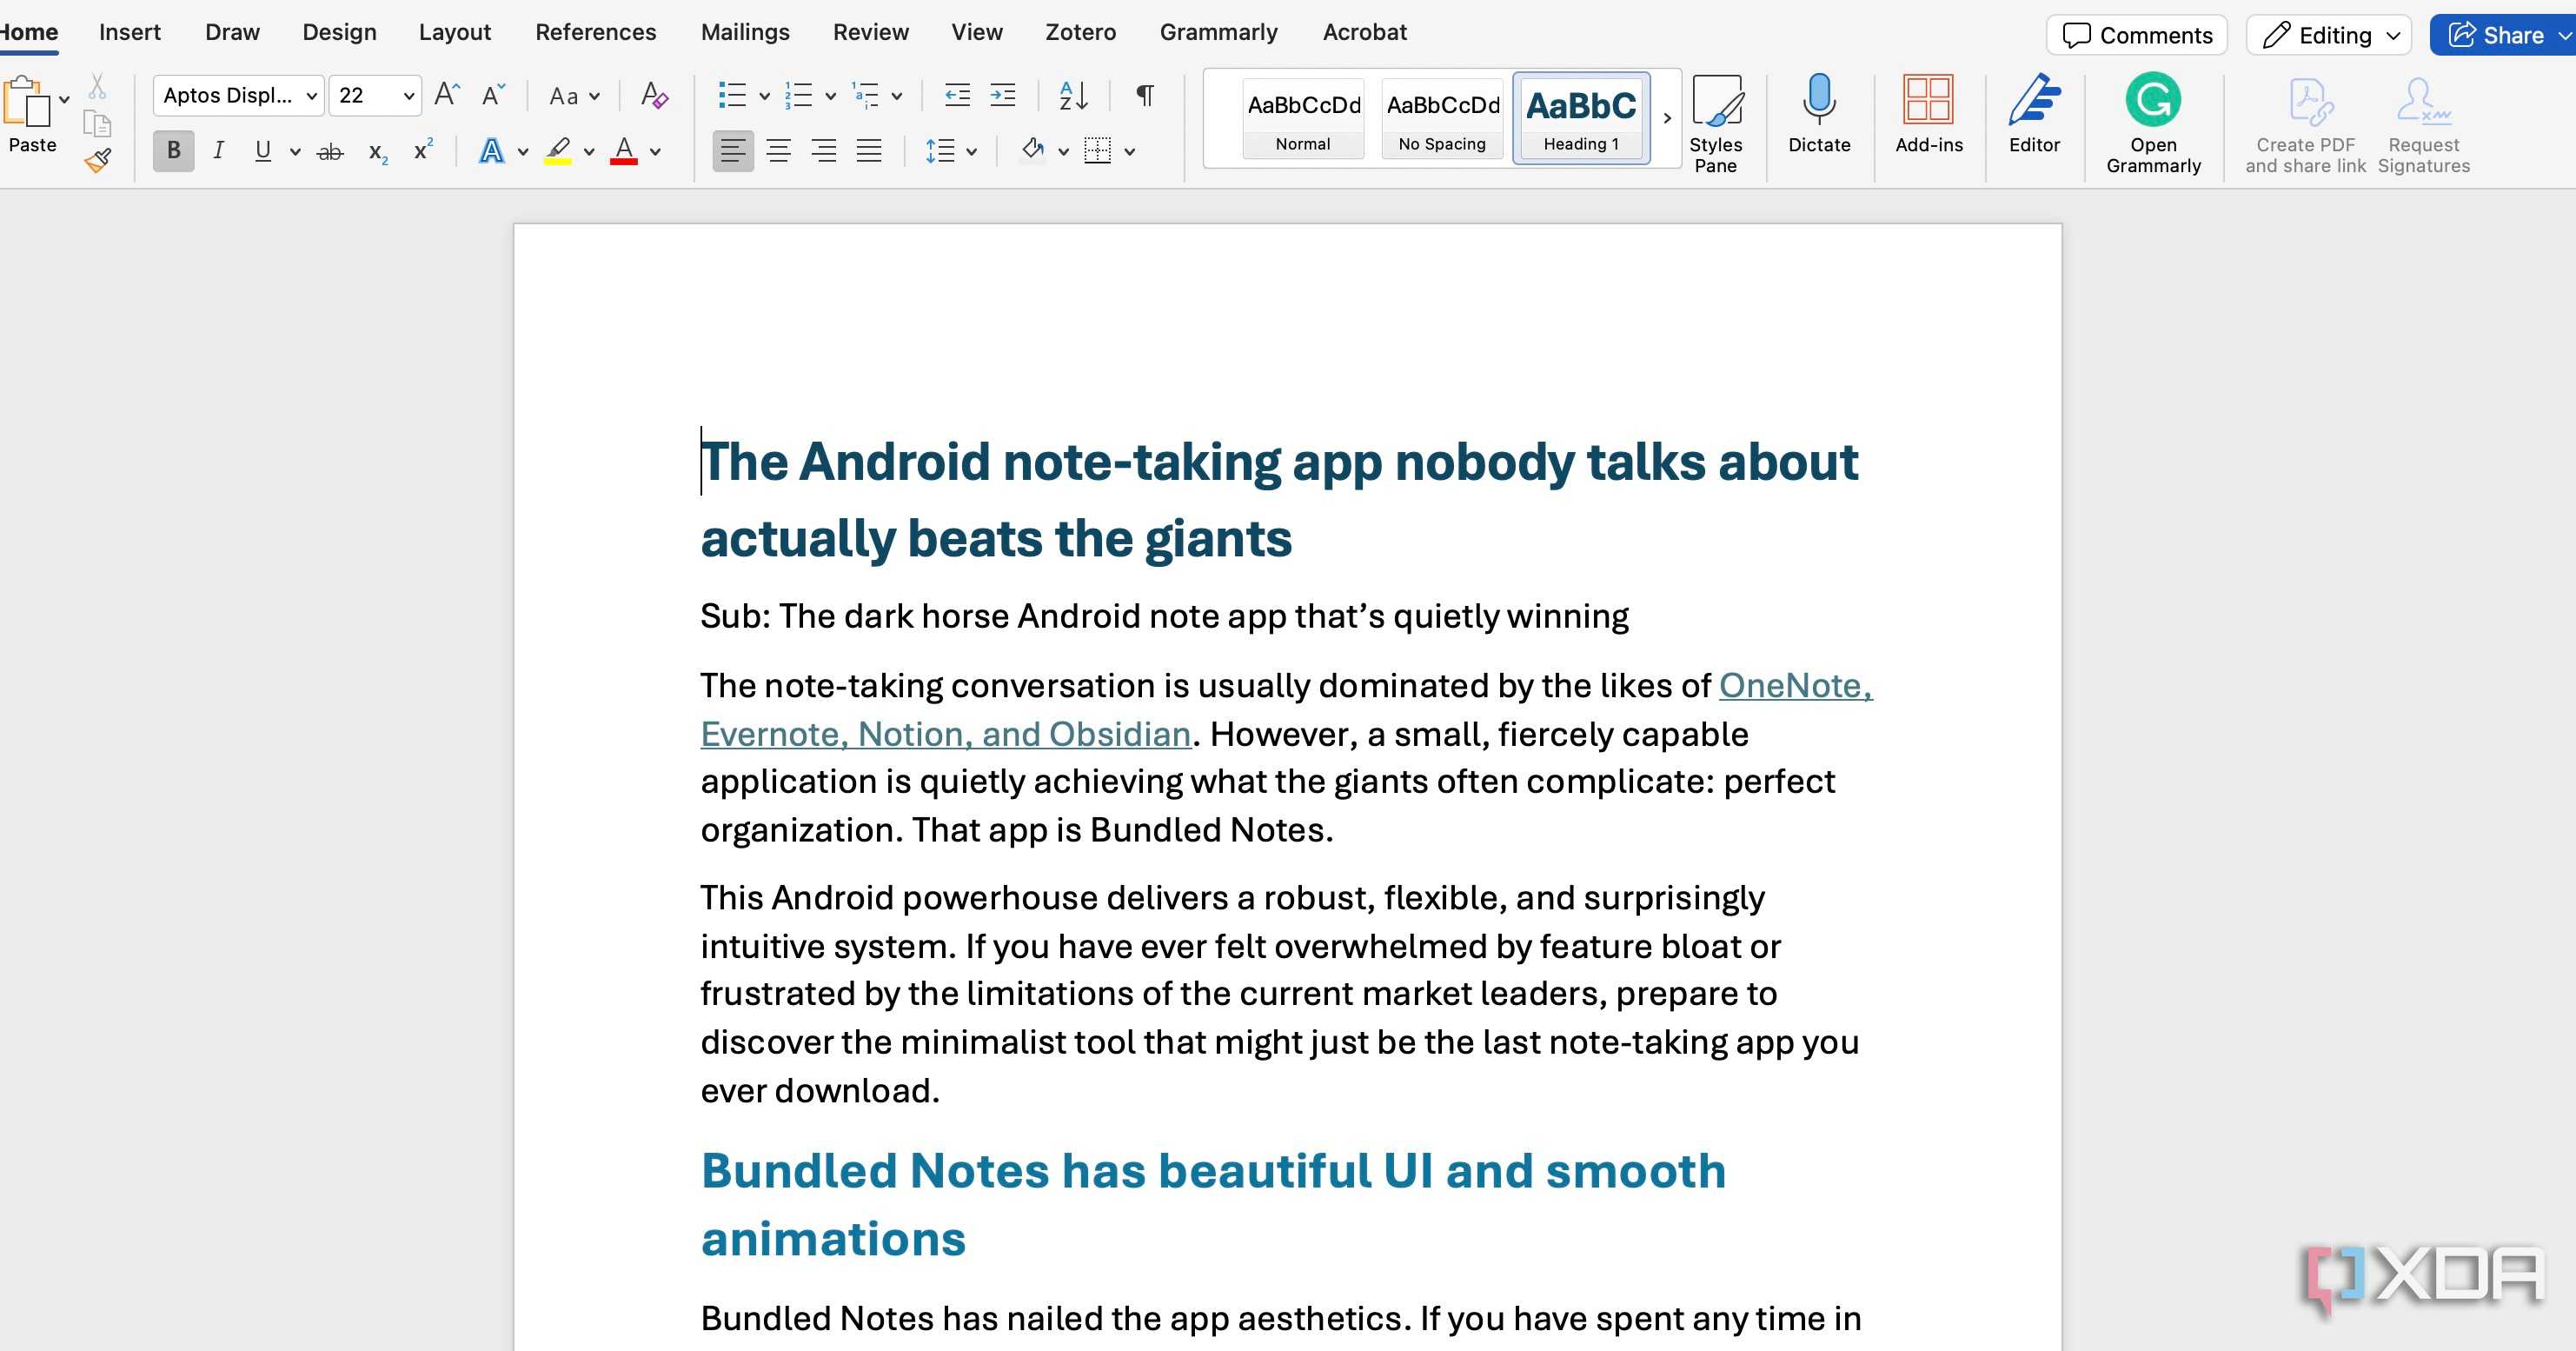Image resolution: width=2576 pixels, height=1351 pixels.
Task: Open the Zotero tab
Action: tap(1079, 32)
